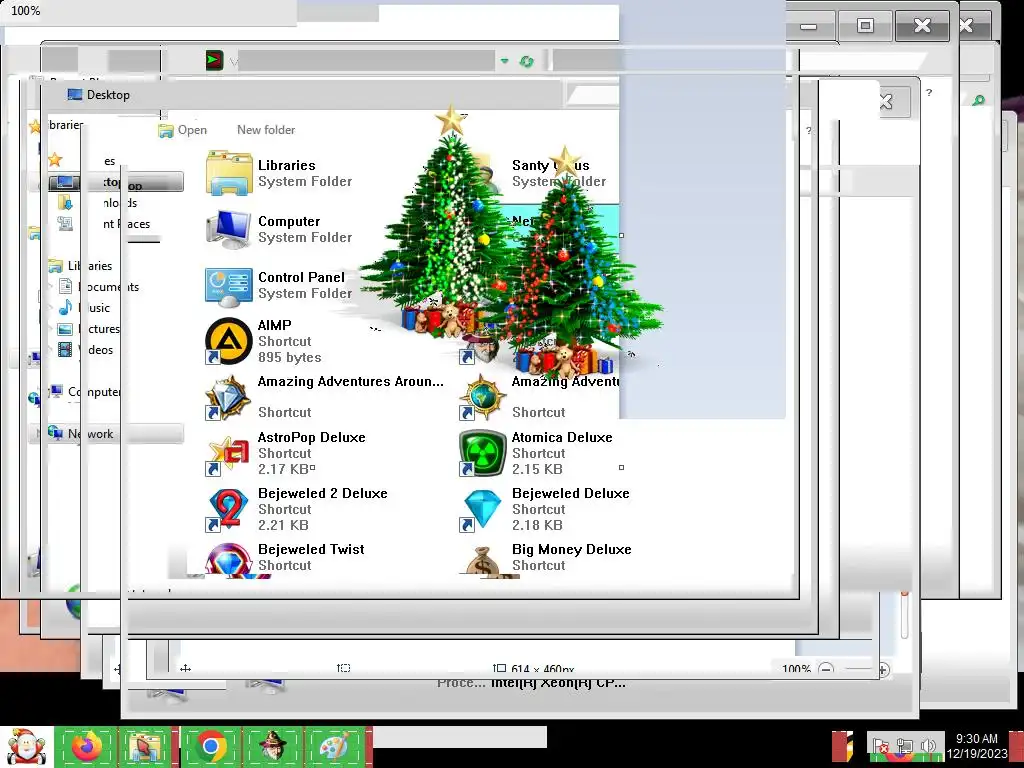Launch the Atomica Deluxe shortcut icon
1024x768 pixels.
tap(482, 453)
